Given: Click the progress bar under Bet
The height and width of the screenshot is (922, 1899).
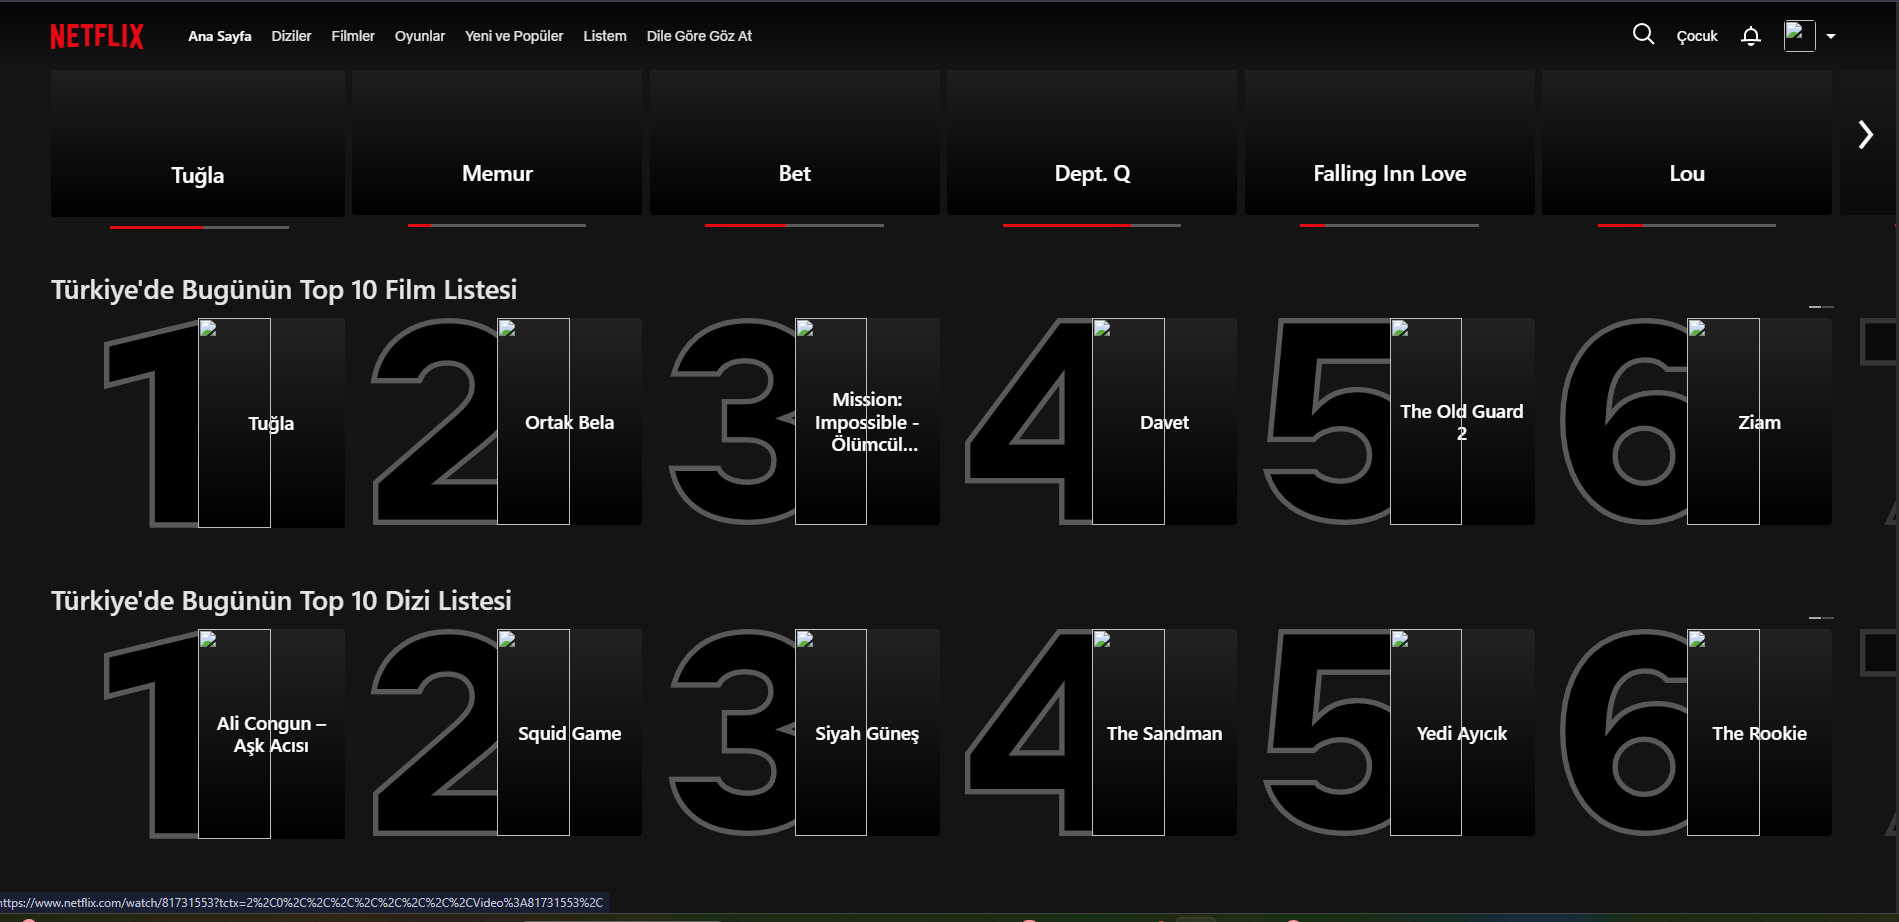Looking at the screenshot, I should coord(795,226).
